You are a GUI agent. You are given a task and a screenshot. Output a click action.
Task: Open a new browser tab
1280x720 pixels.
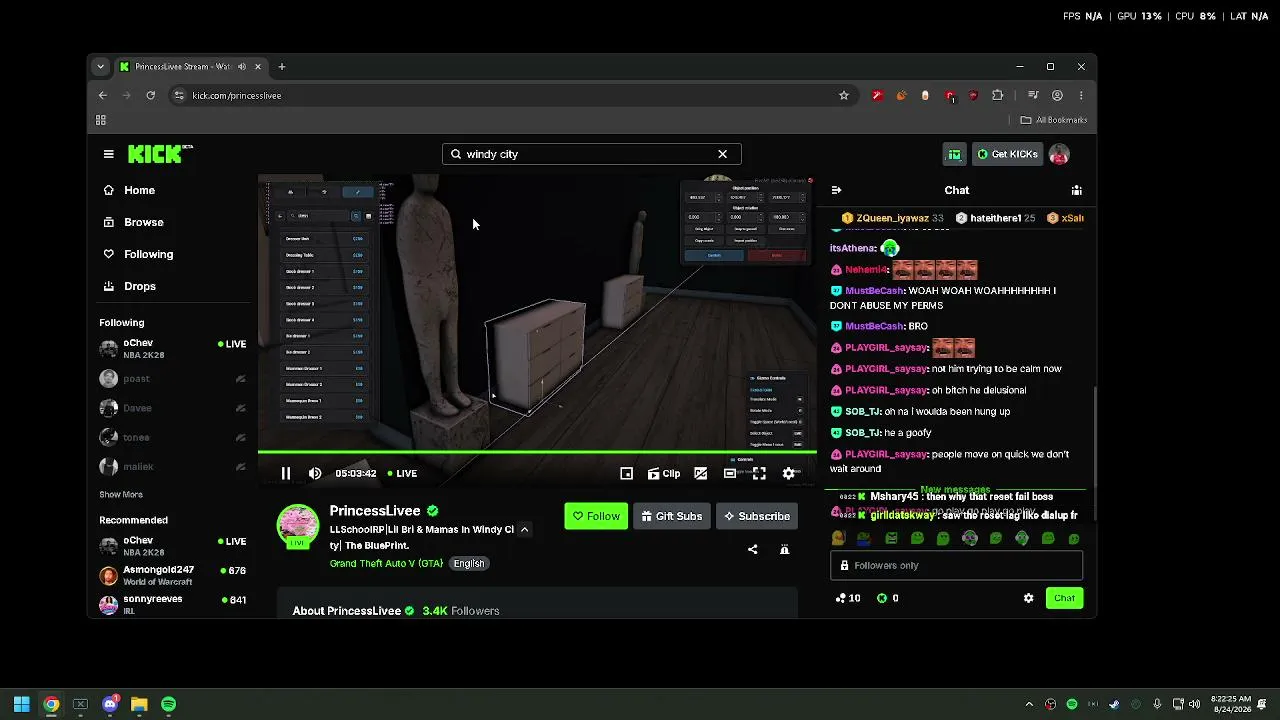282,67
